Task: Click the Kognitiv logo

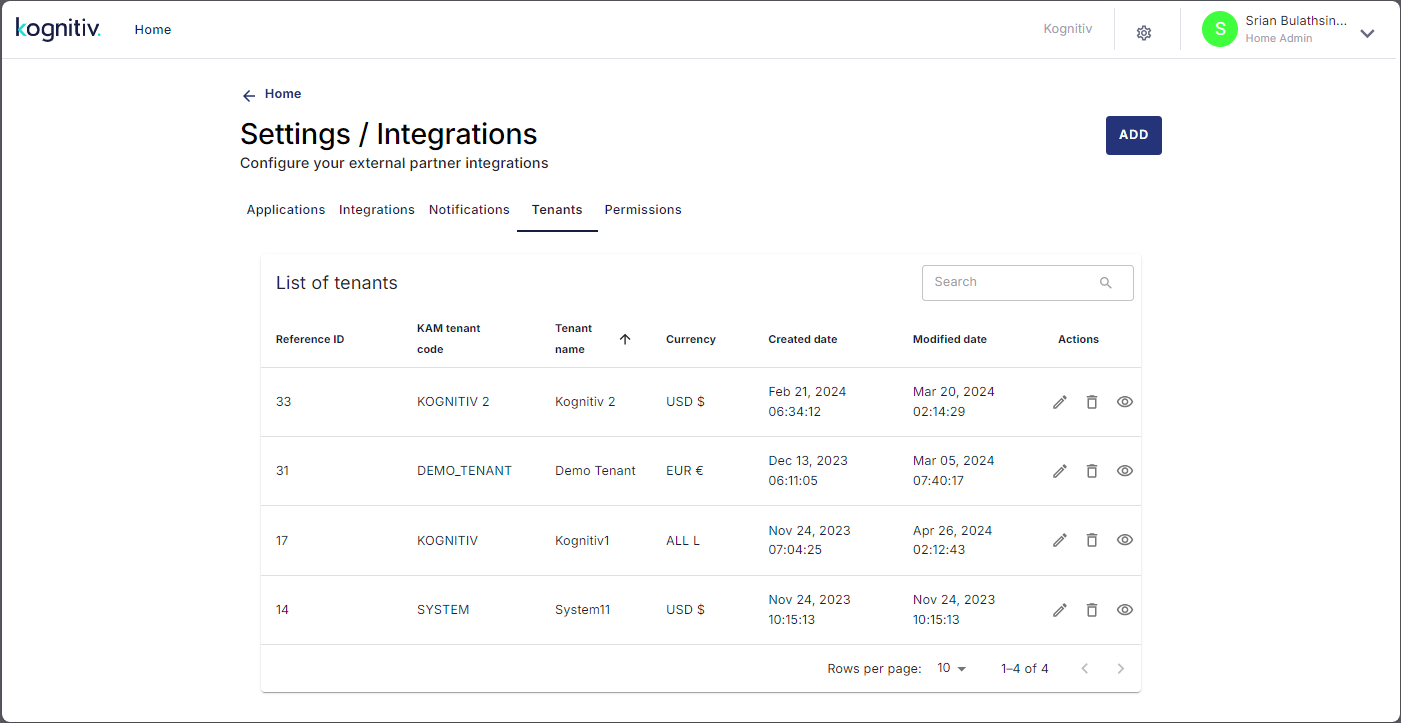Action: (x=58, y=29)
